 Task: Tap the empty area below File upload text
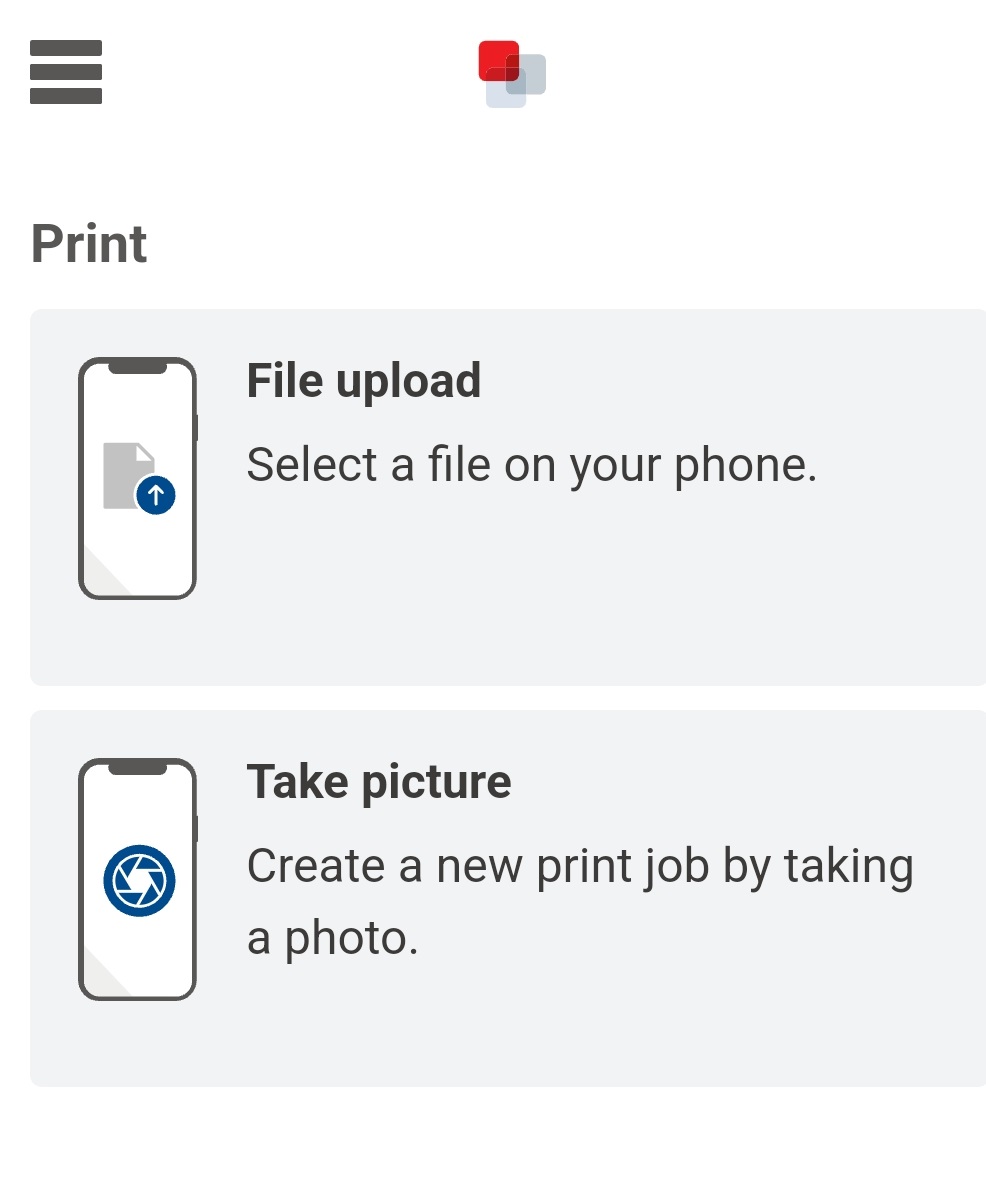coord(590,590)
